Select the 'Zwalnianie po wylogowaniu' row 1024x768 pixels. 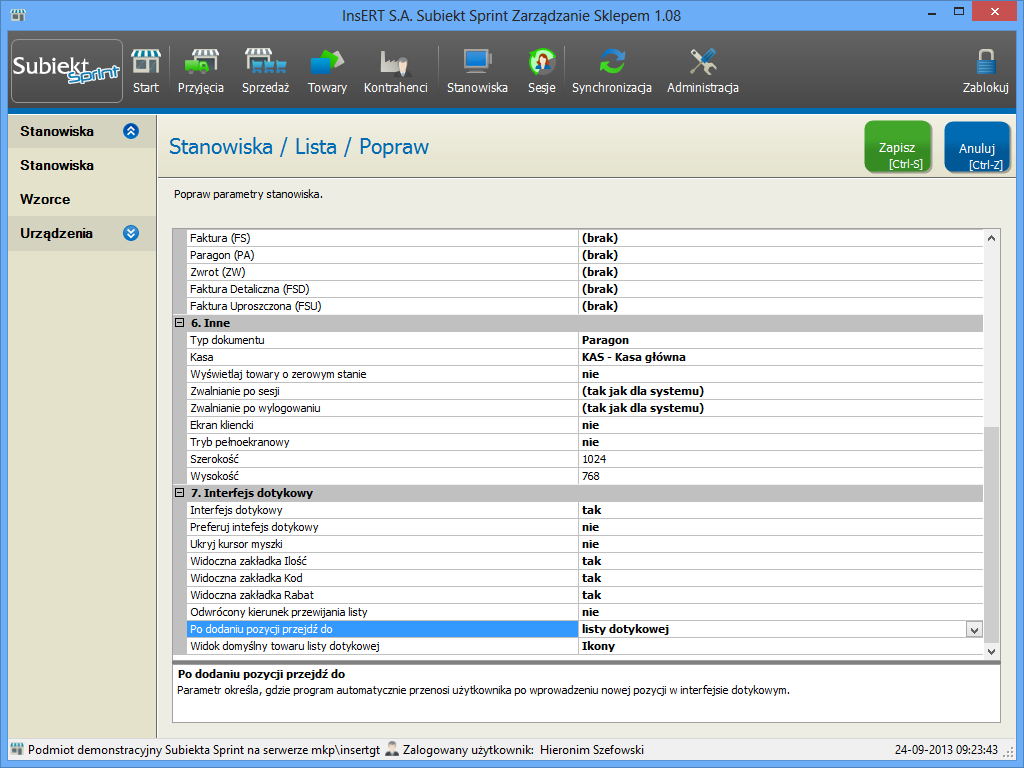pos(584,408)
